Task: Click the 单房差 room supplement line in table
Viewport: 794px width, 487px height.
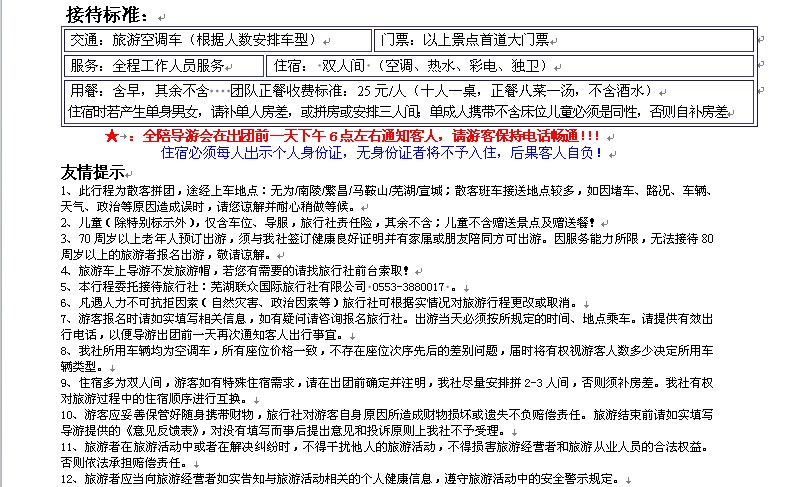Action: pyautogui.click(x=400, y=111)
